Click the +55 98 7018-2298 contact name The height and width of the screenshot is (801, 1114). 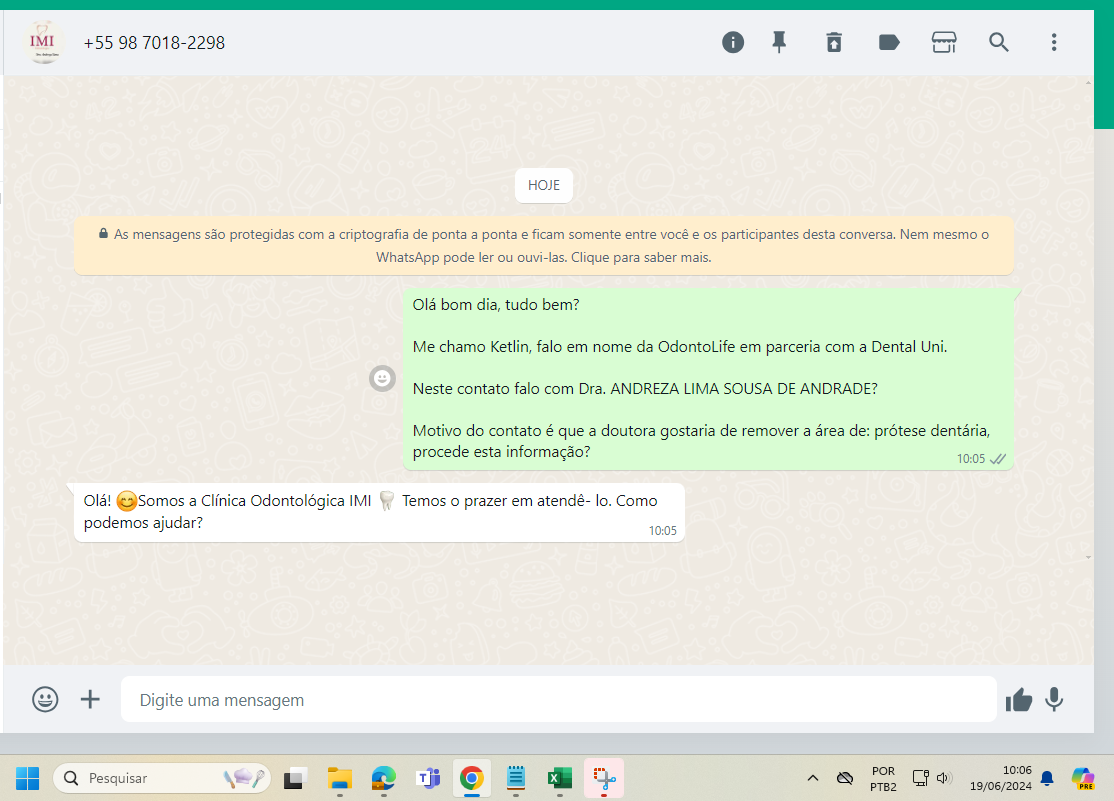pos(154,43)
